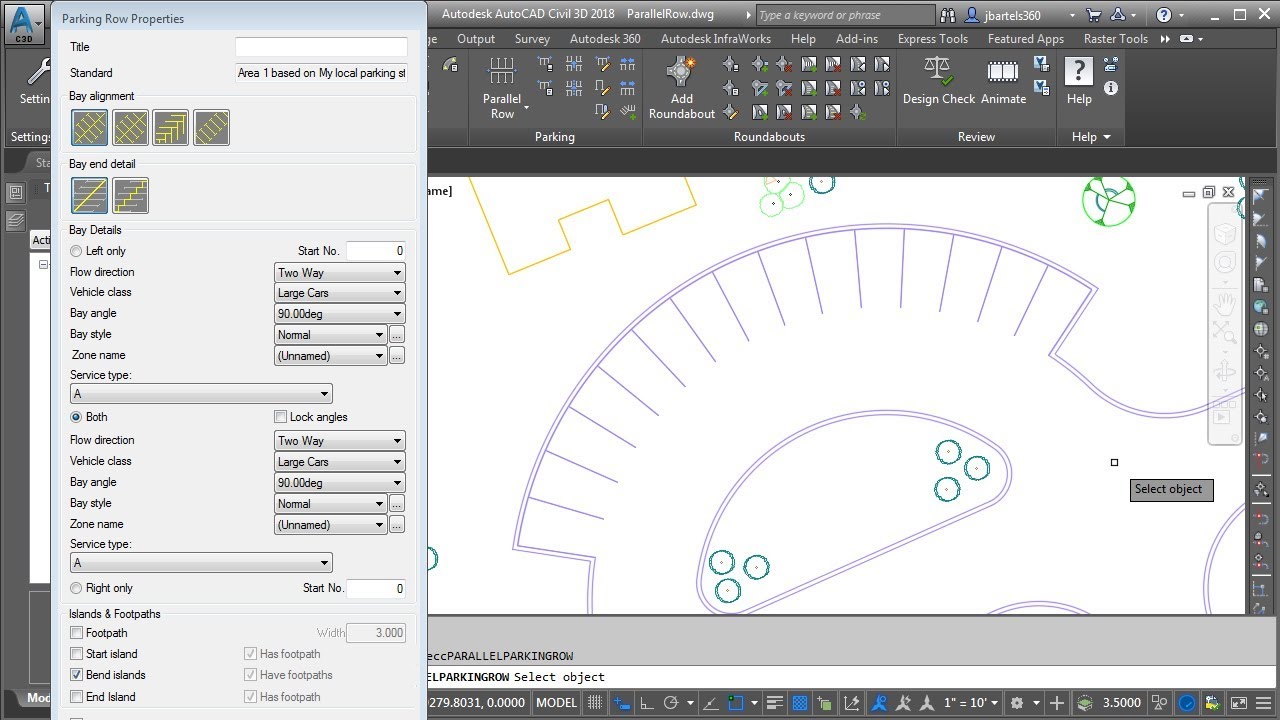Image resolution: width=1280 pixels, height=720 pixels.
Task: Select the Left only radio button
Action: [76, 251]
